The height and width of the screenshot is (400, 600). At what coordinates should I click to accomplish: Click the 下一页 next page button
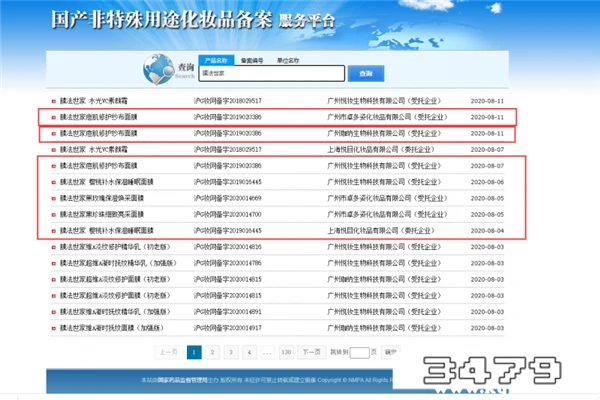point(311,352)
